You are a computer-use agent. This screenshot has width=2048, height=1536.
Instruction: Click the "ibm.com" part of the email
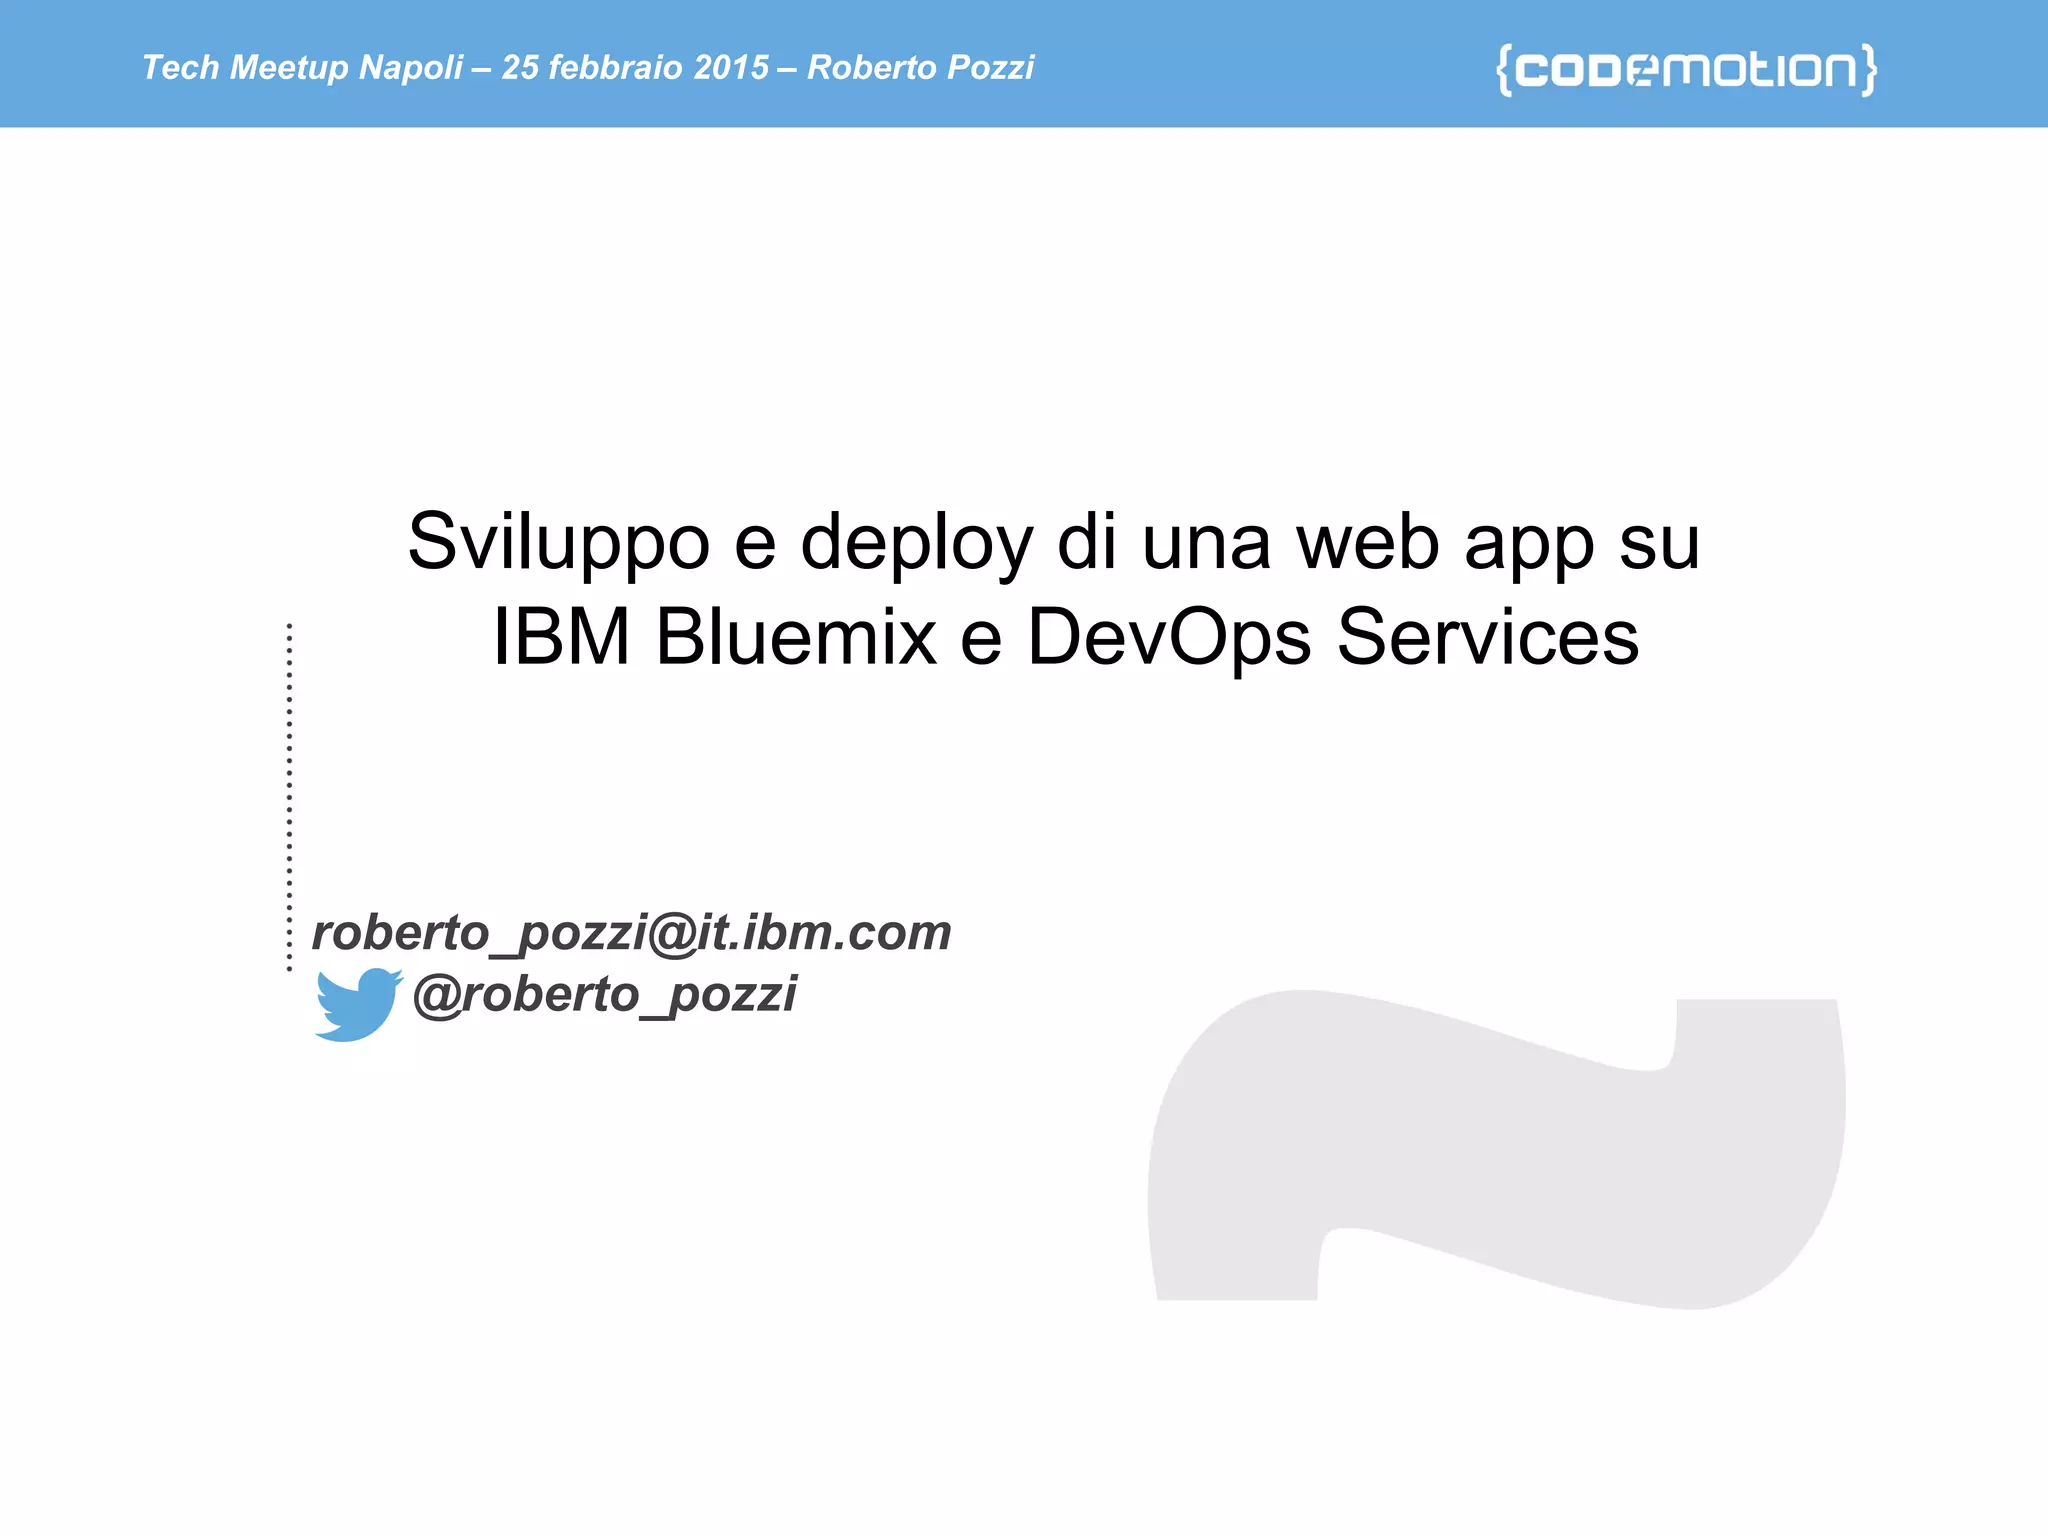tap(847, 933)
